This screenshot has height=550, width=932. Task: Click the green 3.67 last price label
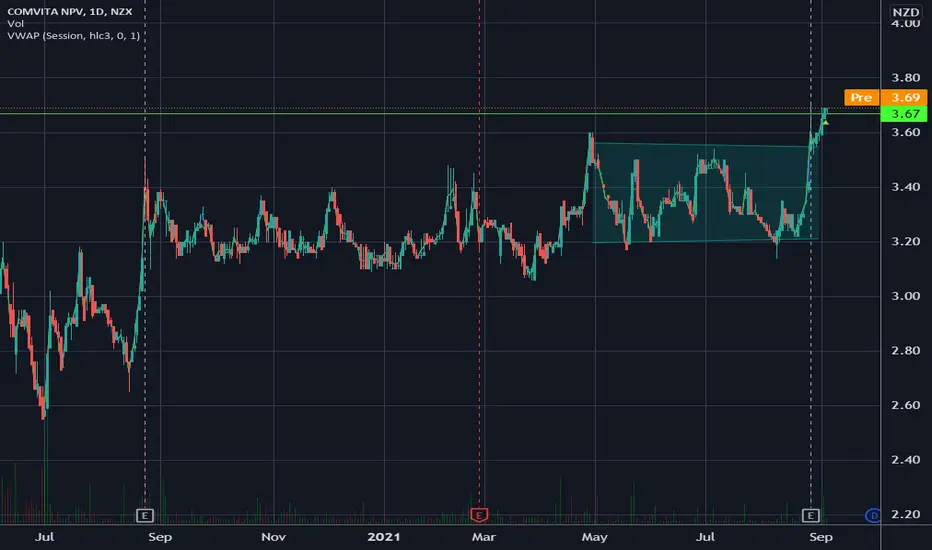903,114
